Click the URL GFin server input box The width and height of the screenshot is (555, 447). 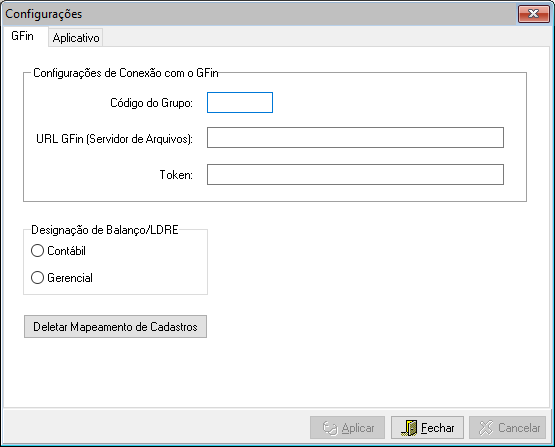pyautogui.click(x=355, y=137)
